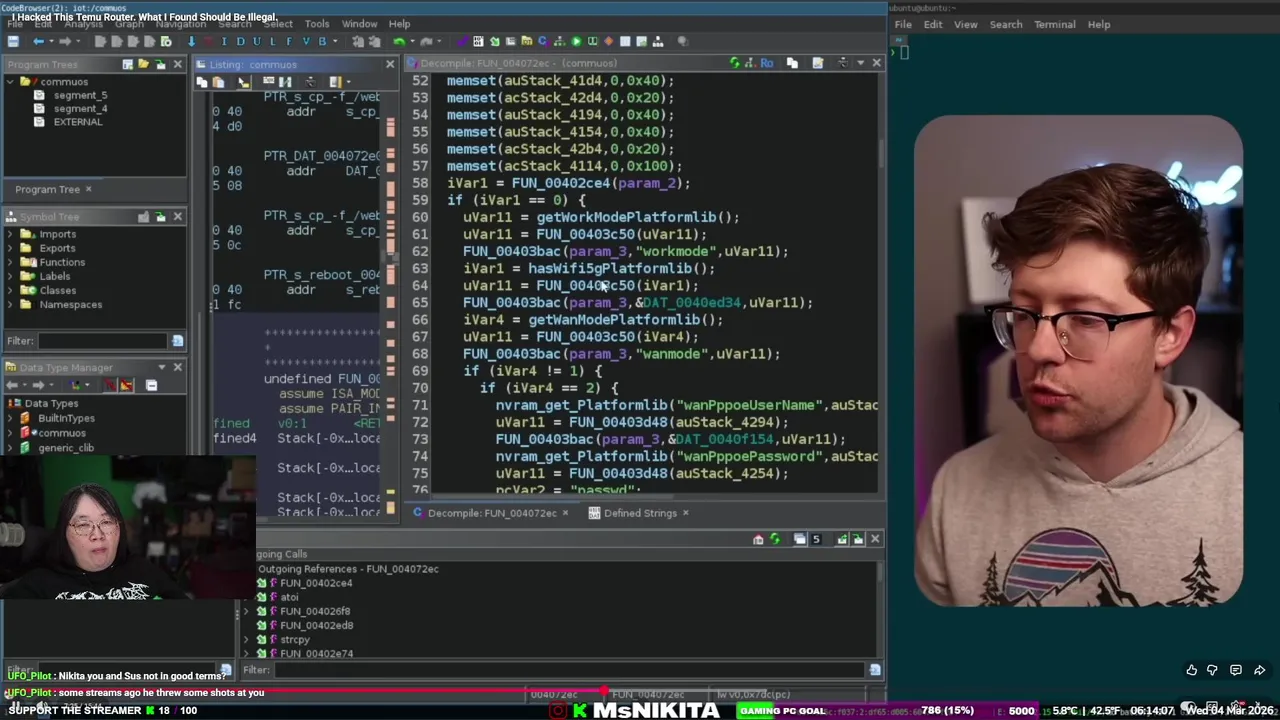Screen dimensions: 1280x720
Task: Click the back navigation arrow in toolbar
Action: [38, 41]
